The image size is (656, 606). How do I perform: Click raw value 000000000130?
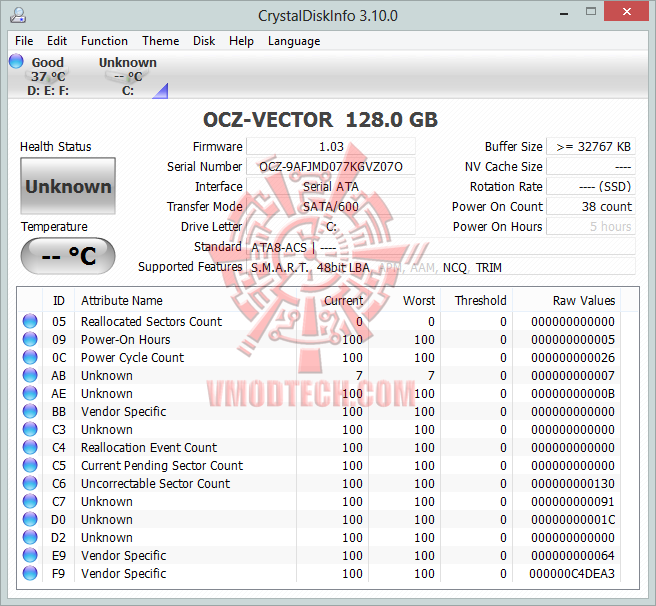tap(573, 483)
